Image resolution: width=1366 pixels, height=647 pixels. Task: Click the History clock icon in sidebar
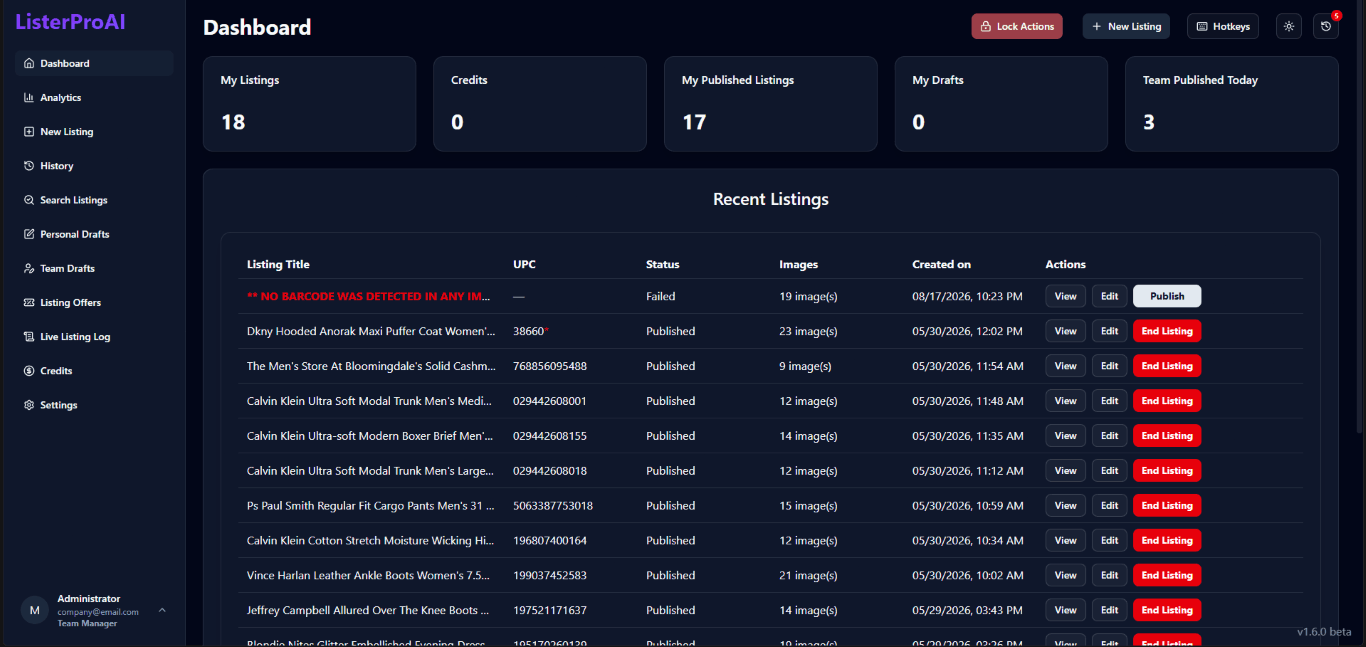tap(29, 166)
